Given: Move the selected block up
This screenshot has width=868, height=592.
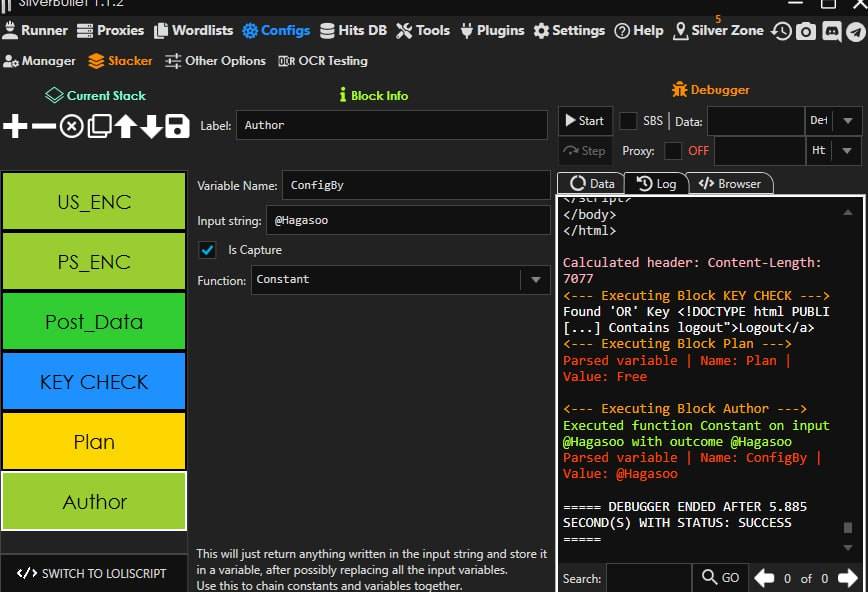Looking at the screenshot, I should [x=126, y=126].
